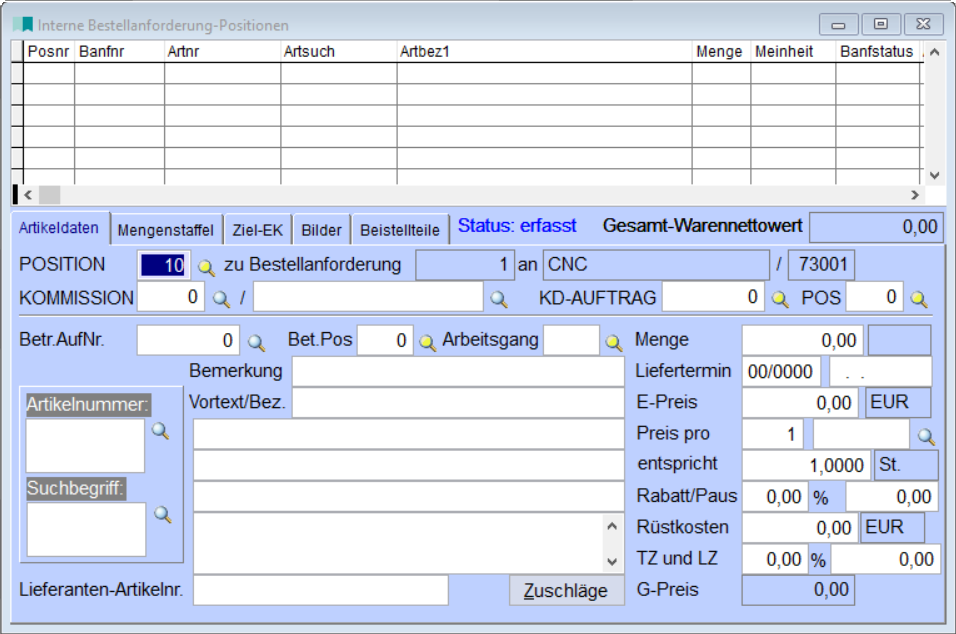Open lookup next to the KOMMISSION number

pyautogui.click(x=221, y=298)
